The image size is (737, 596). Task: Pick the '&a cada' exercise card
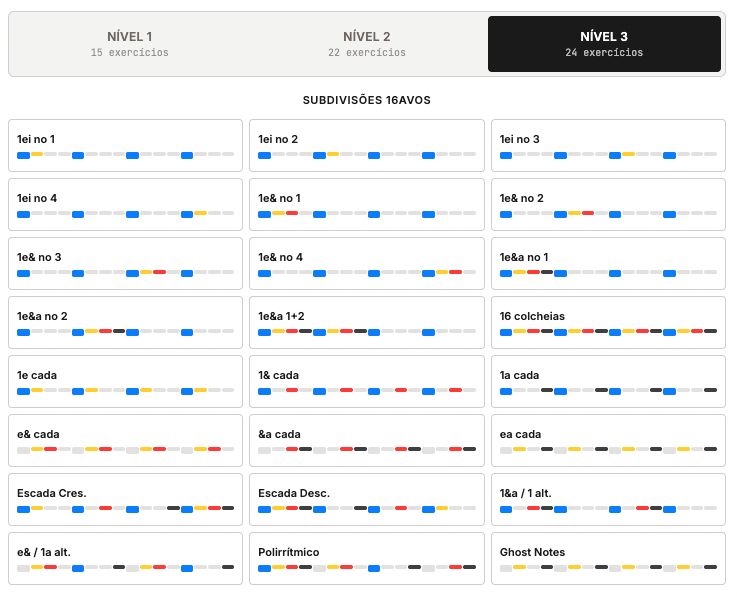pos(367,440)
